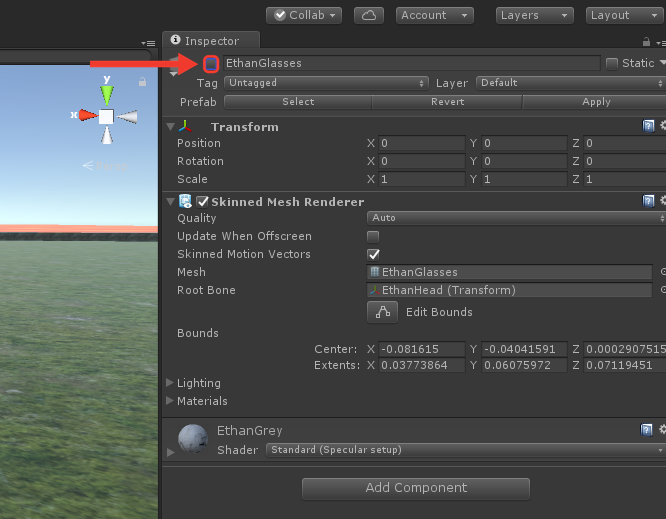Screen dimensions: 666x519
Task: Click the Root Bone field EthanHead (Transform)
Action: [509, 290]
